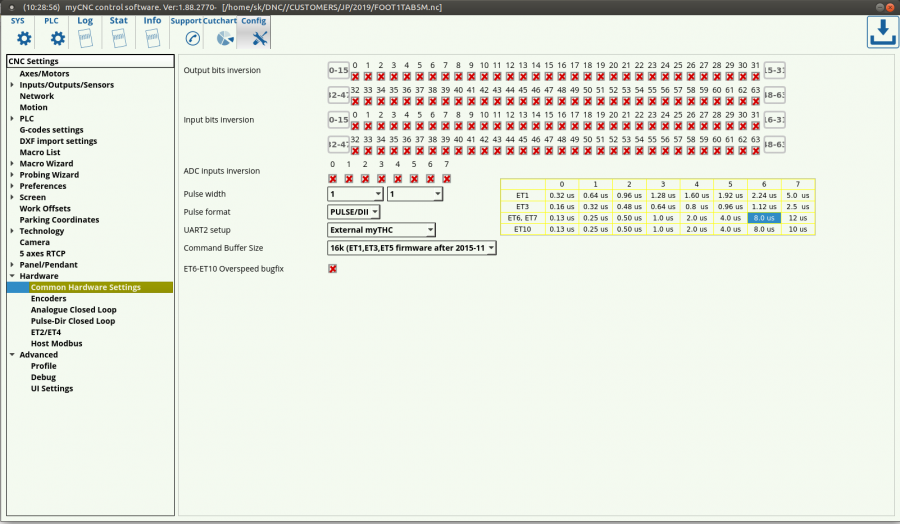Click input bits 48-63 group button

pos(774,144)
